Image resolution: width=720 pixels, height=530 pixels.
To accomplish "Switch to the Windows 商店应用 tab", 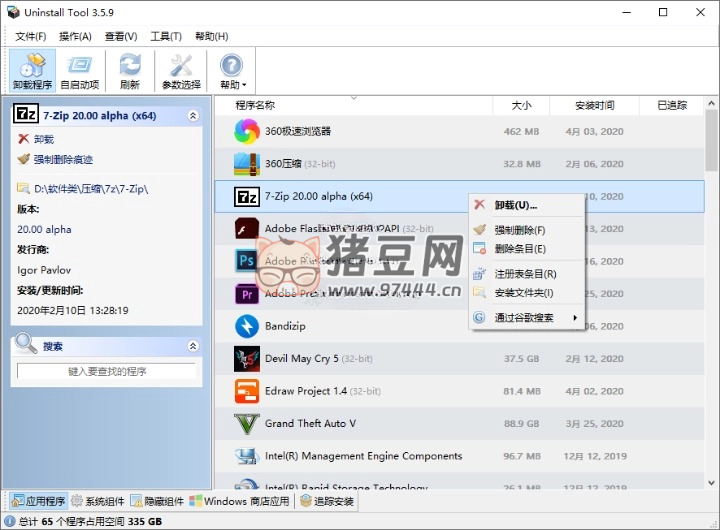I will [239, 501].
